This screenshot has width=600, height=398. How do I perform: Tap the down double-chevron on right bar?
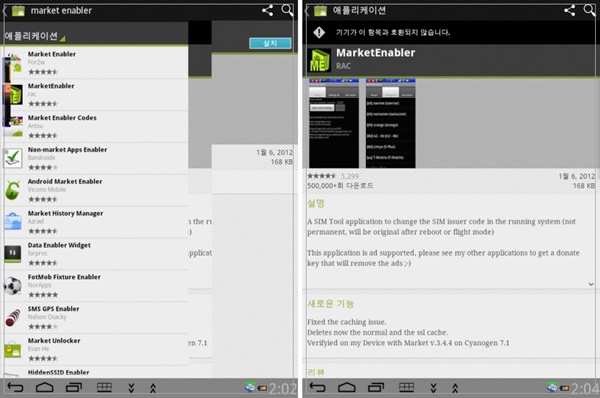[x=433, y=388]
